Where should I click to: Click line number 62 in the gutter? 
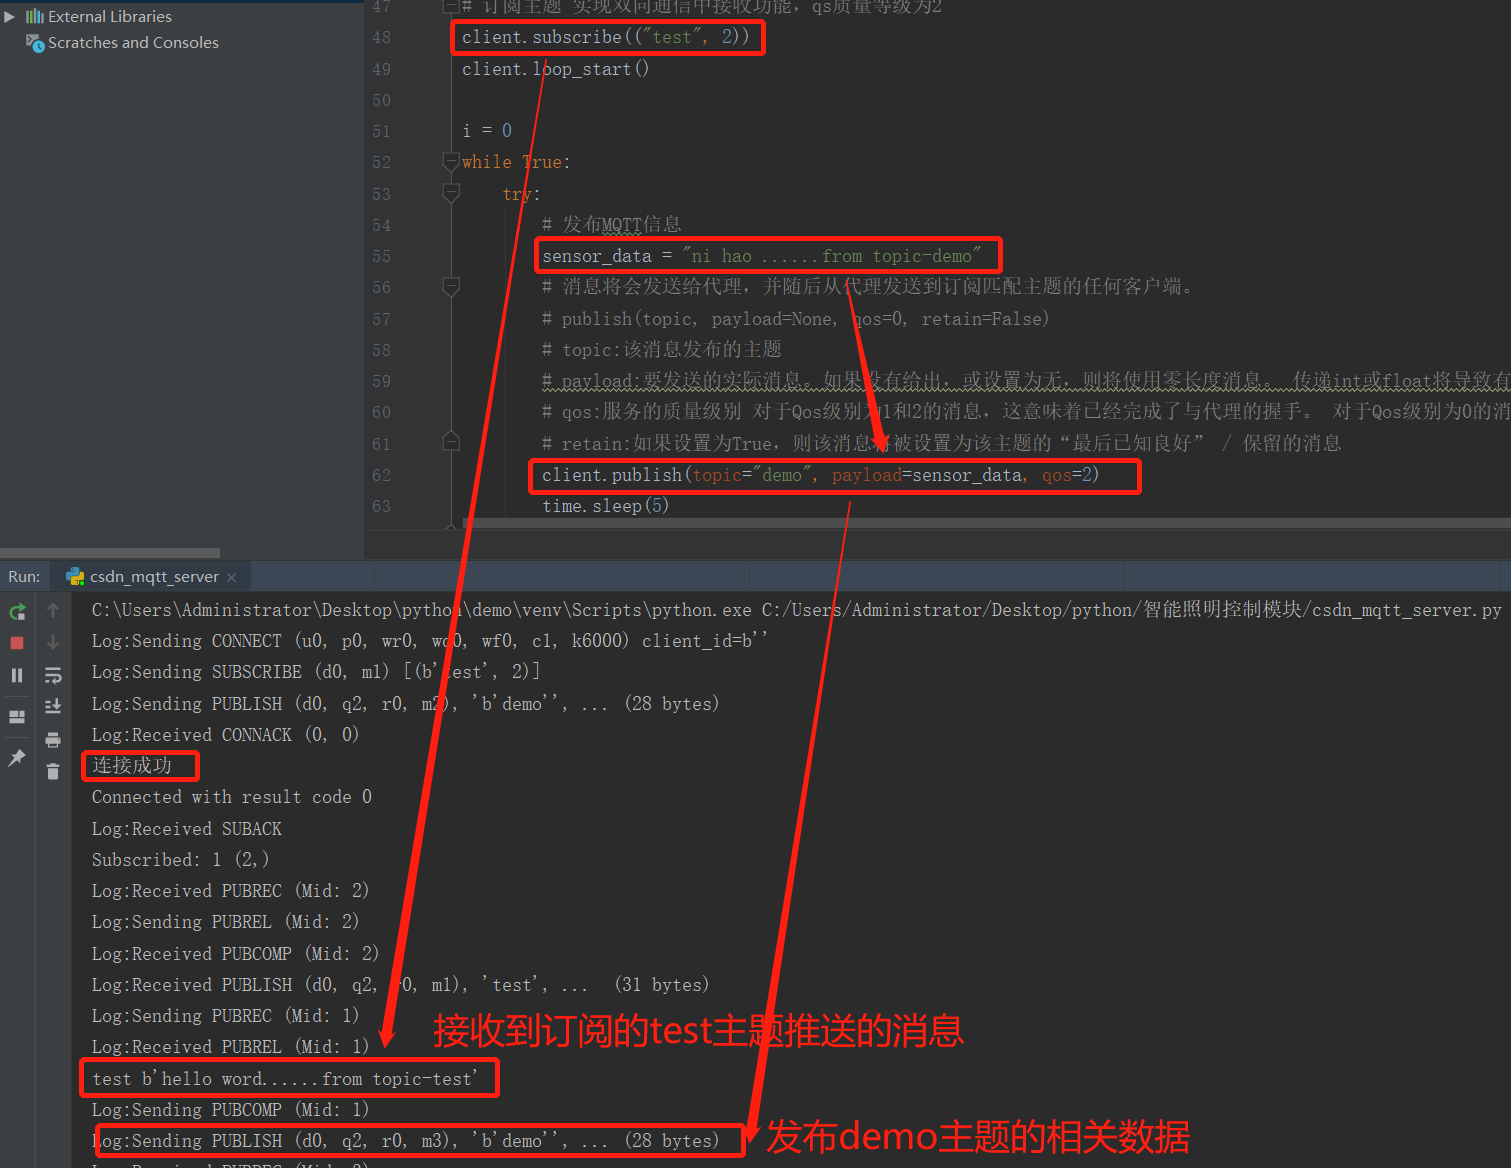click(x=381, y=475)
